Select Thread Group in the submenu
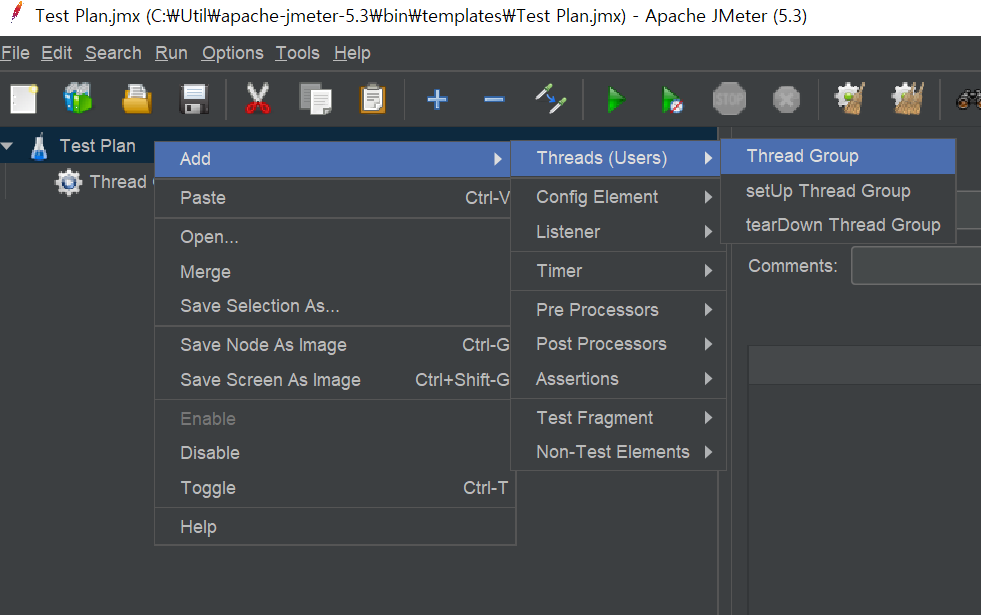The height and width of the screenshot is (615, 981). 838,156
